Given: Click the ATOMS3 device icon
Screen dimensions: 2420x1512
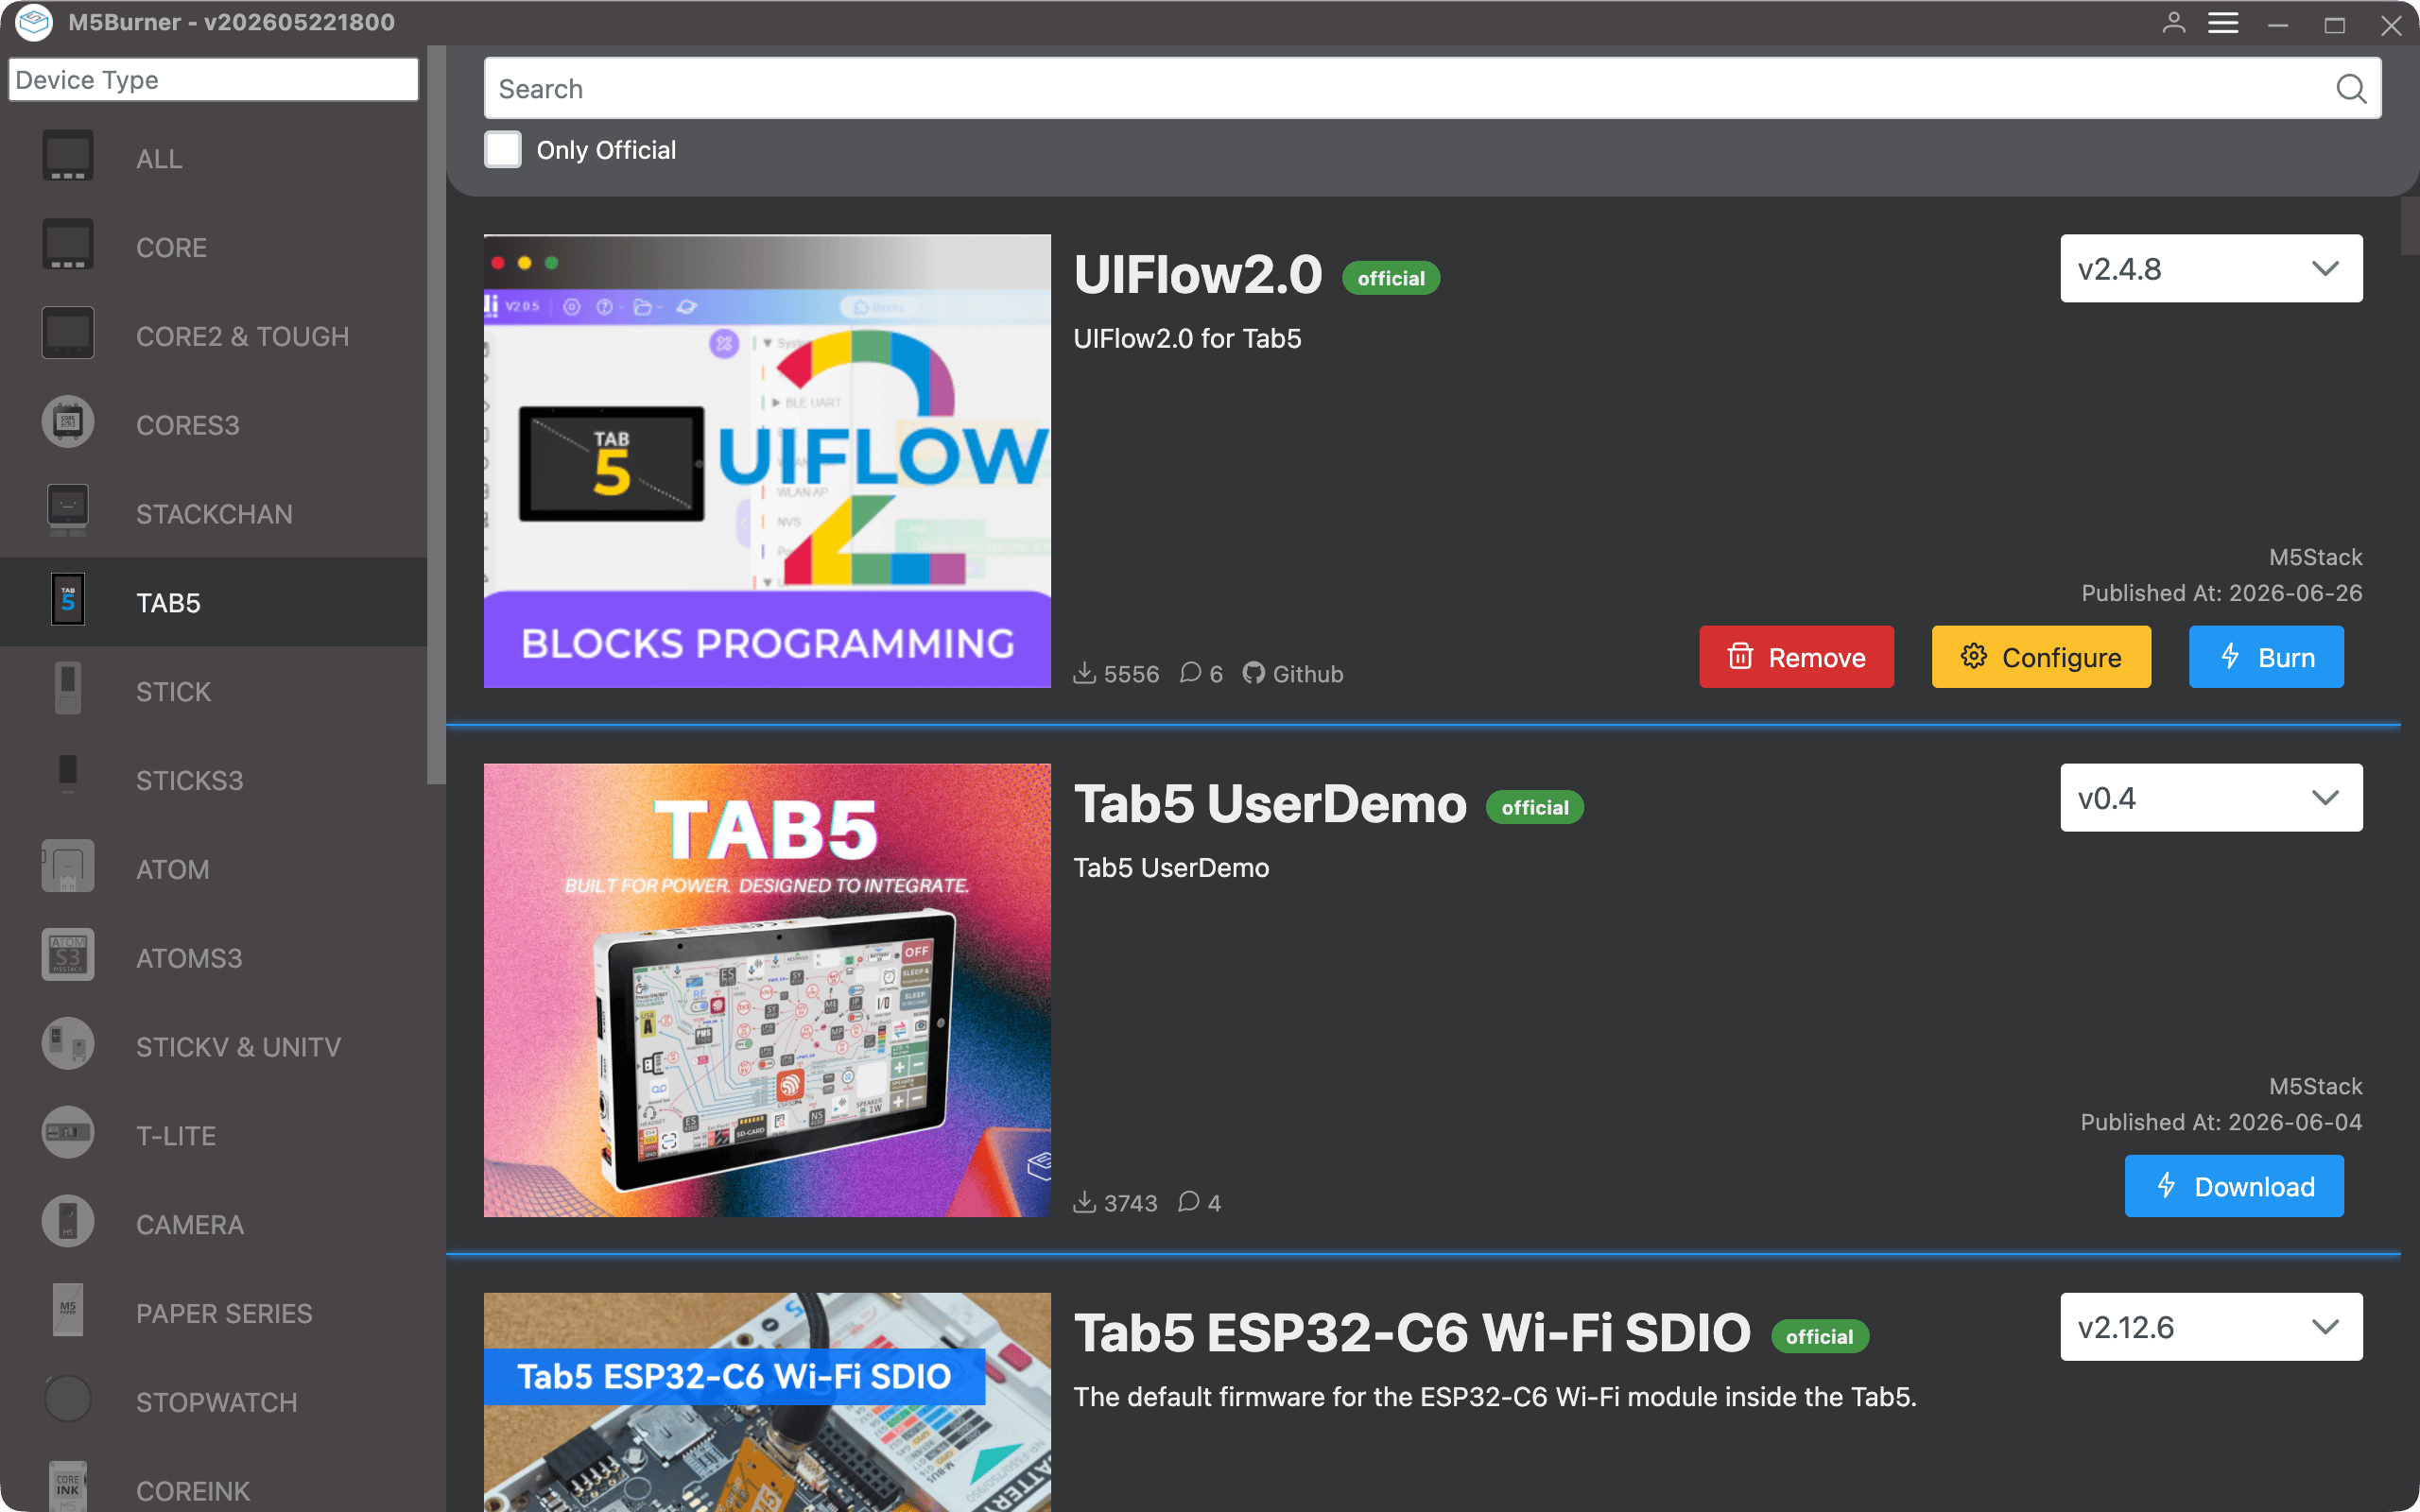Looking at the screenshot, I should (x=68, y=956).
